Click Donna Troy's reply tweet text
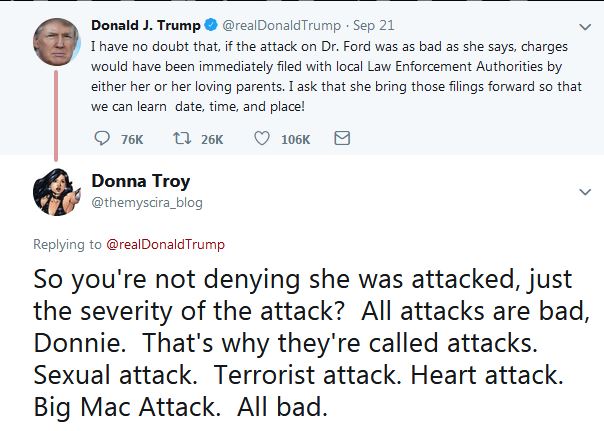The height and width of the screenshot is (431, 604). (x=311, y=342)
